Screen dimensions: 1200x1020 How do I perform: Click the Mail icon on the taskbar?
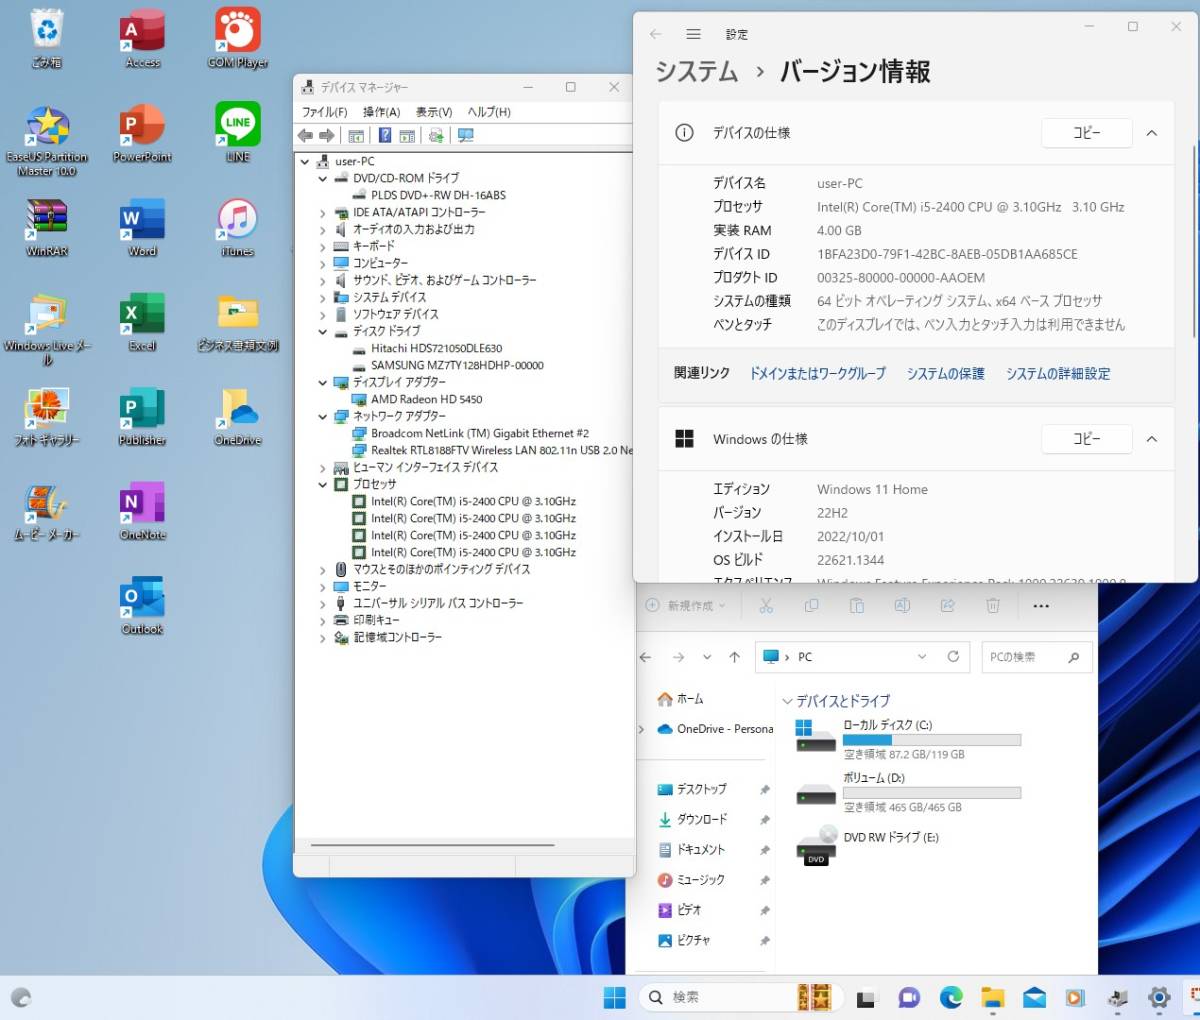tap(1034, 997)
